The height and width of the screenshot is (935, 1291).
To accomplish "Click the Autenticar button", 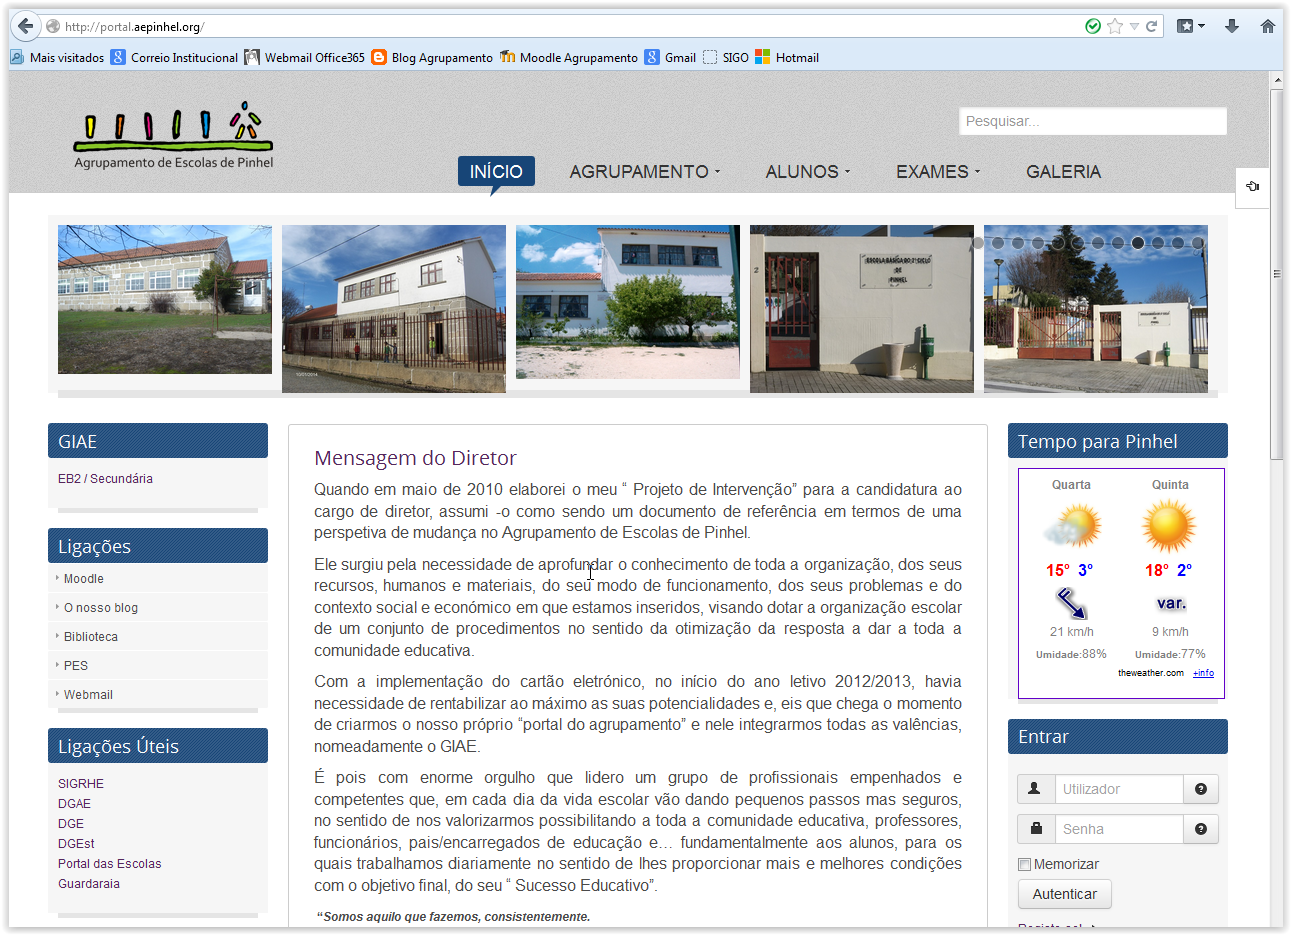I will point(1065,894).
